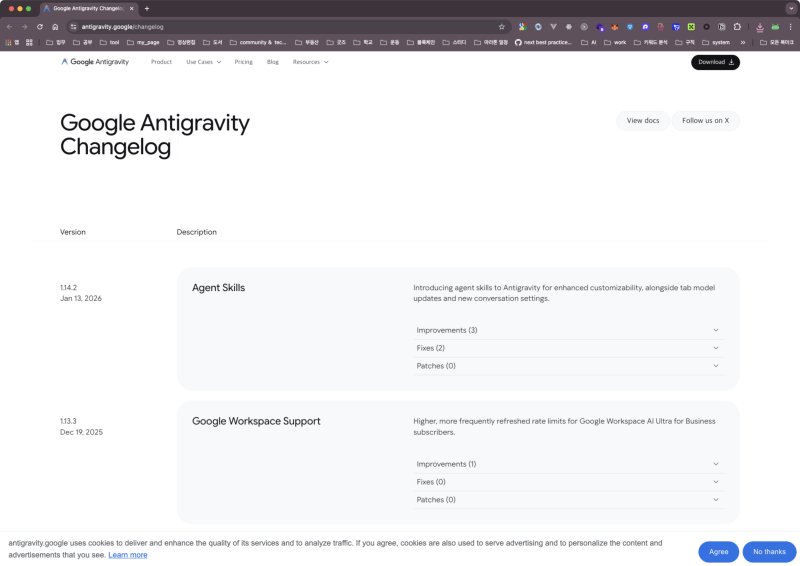Open the tab search dropdown arrow
800x566 pixels.
click(791, 9)
